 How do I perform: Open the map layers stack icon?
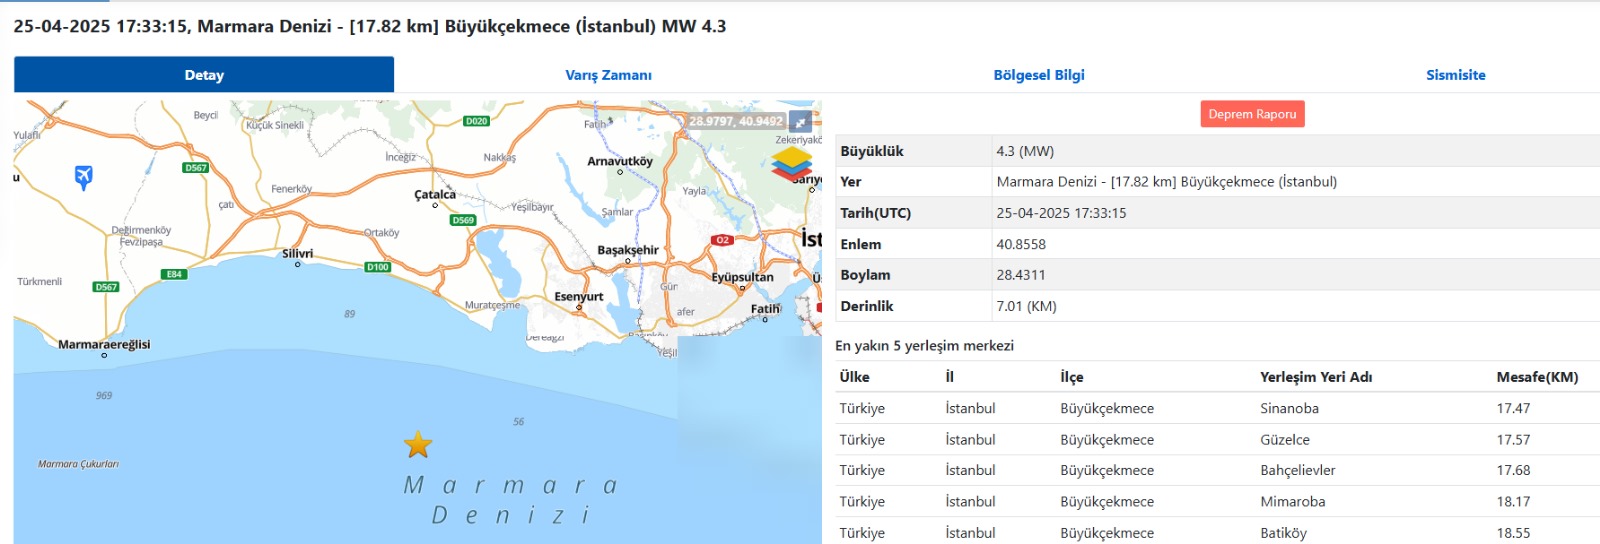[791, 163]
